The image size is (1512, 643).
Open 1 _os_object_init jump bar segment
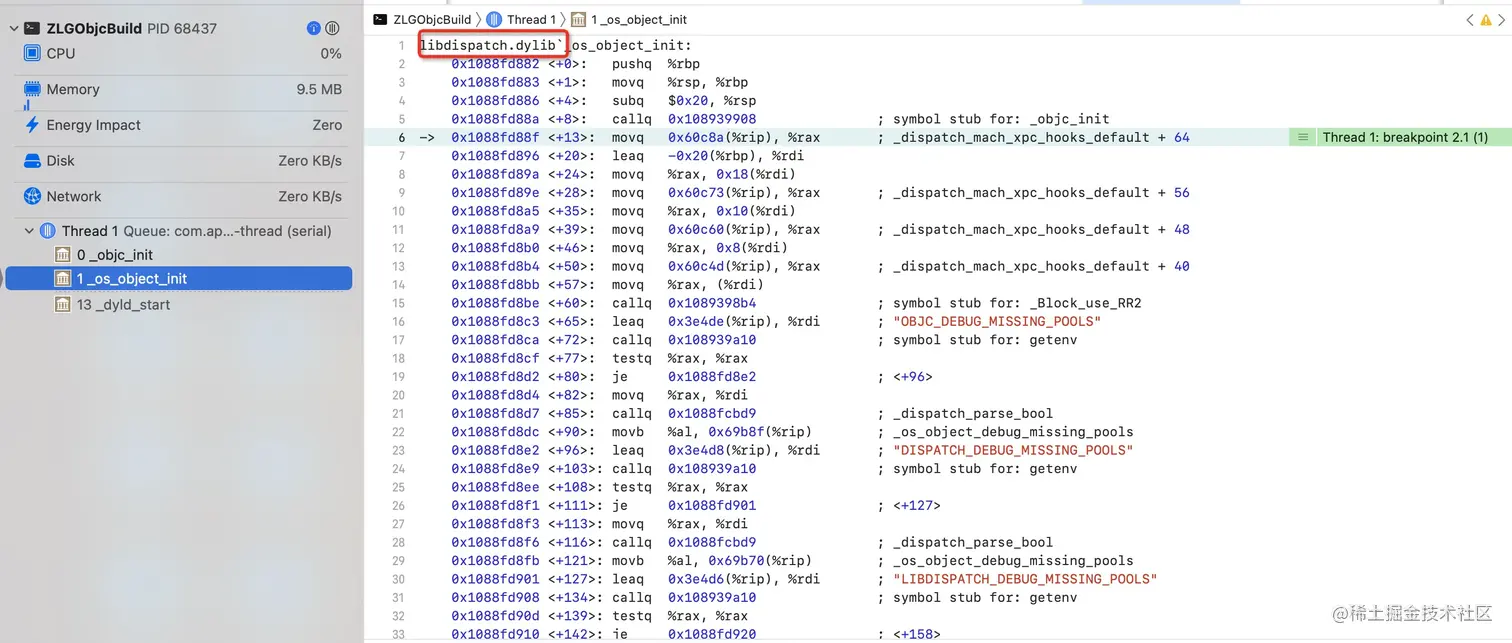point(639,19)
